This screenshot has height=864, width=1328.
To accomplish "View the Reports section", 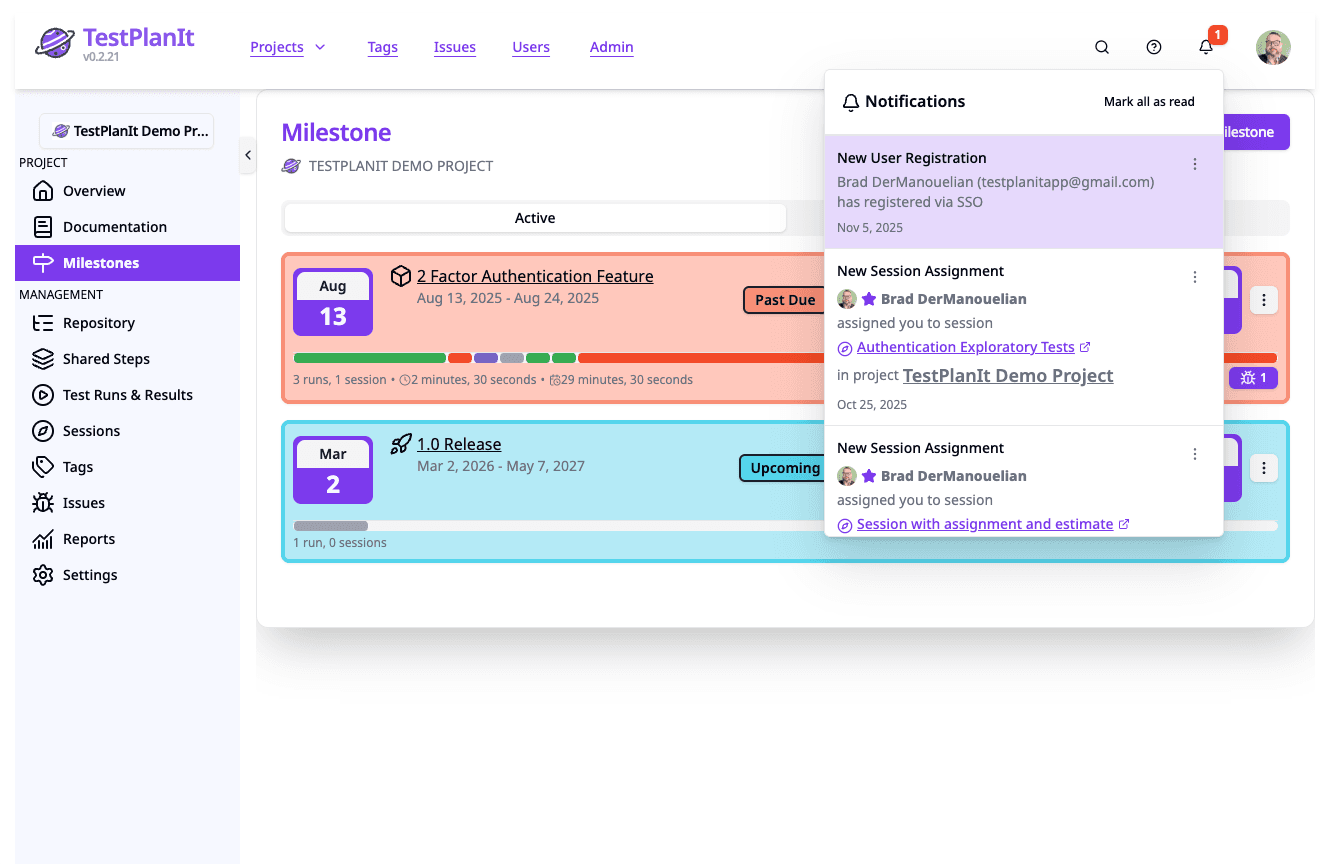I will pyautogui.click(x=91, y=538).
